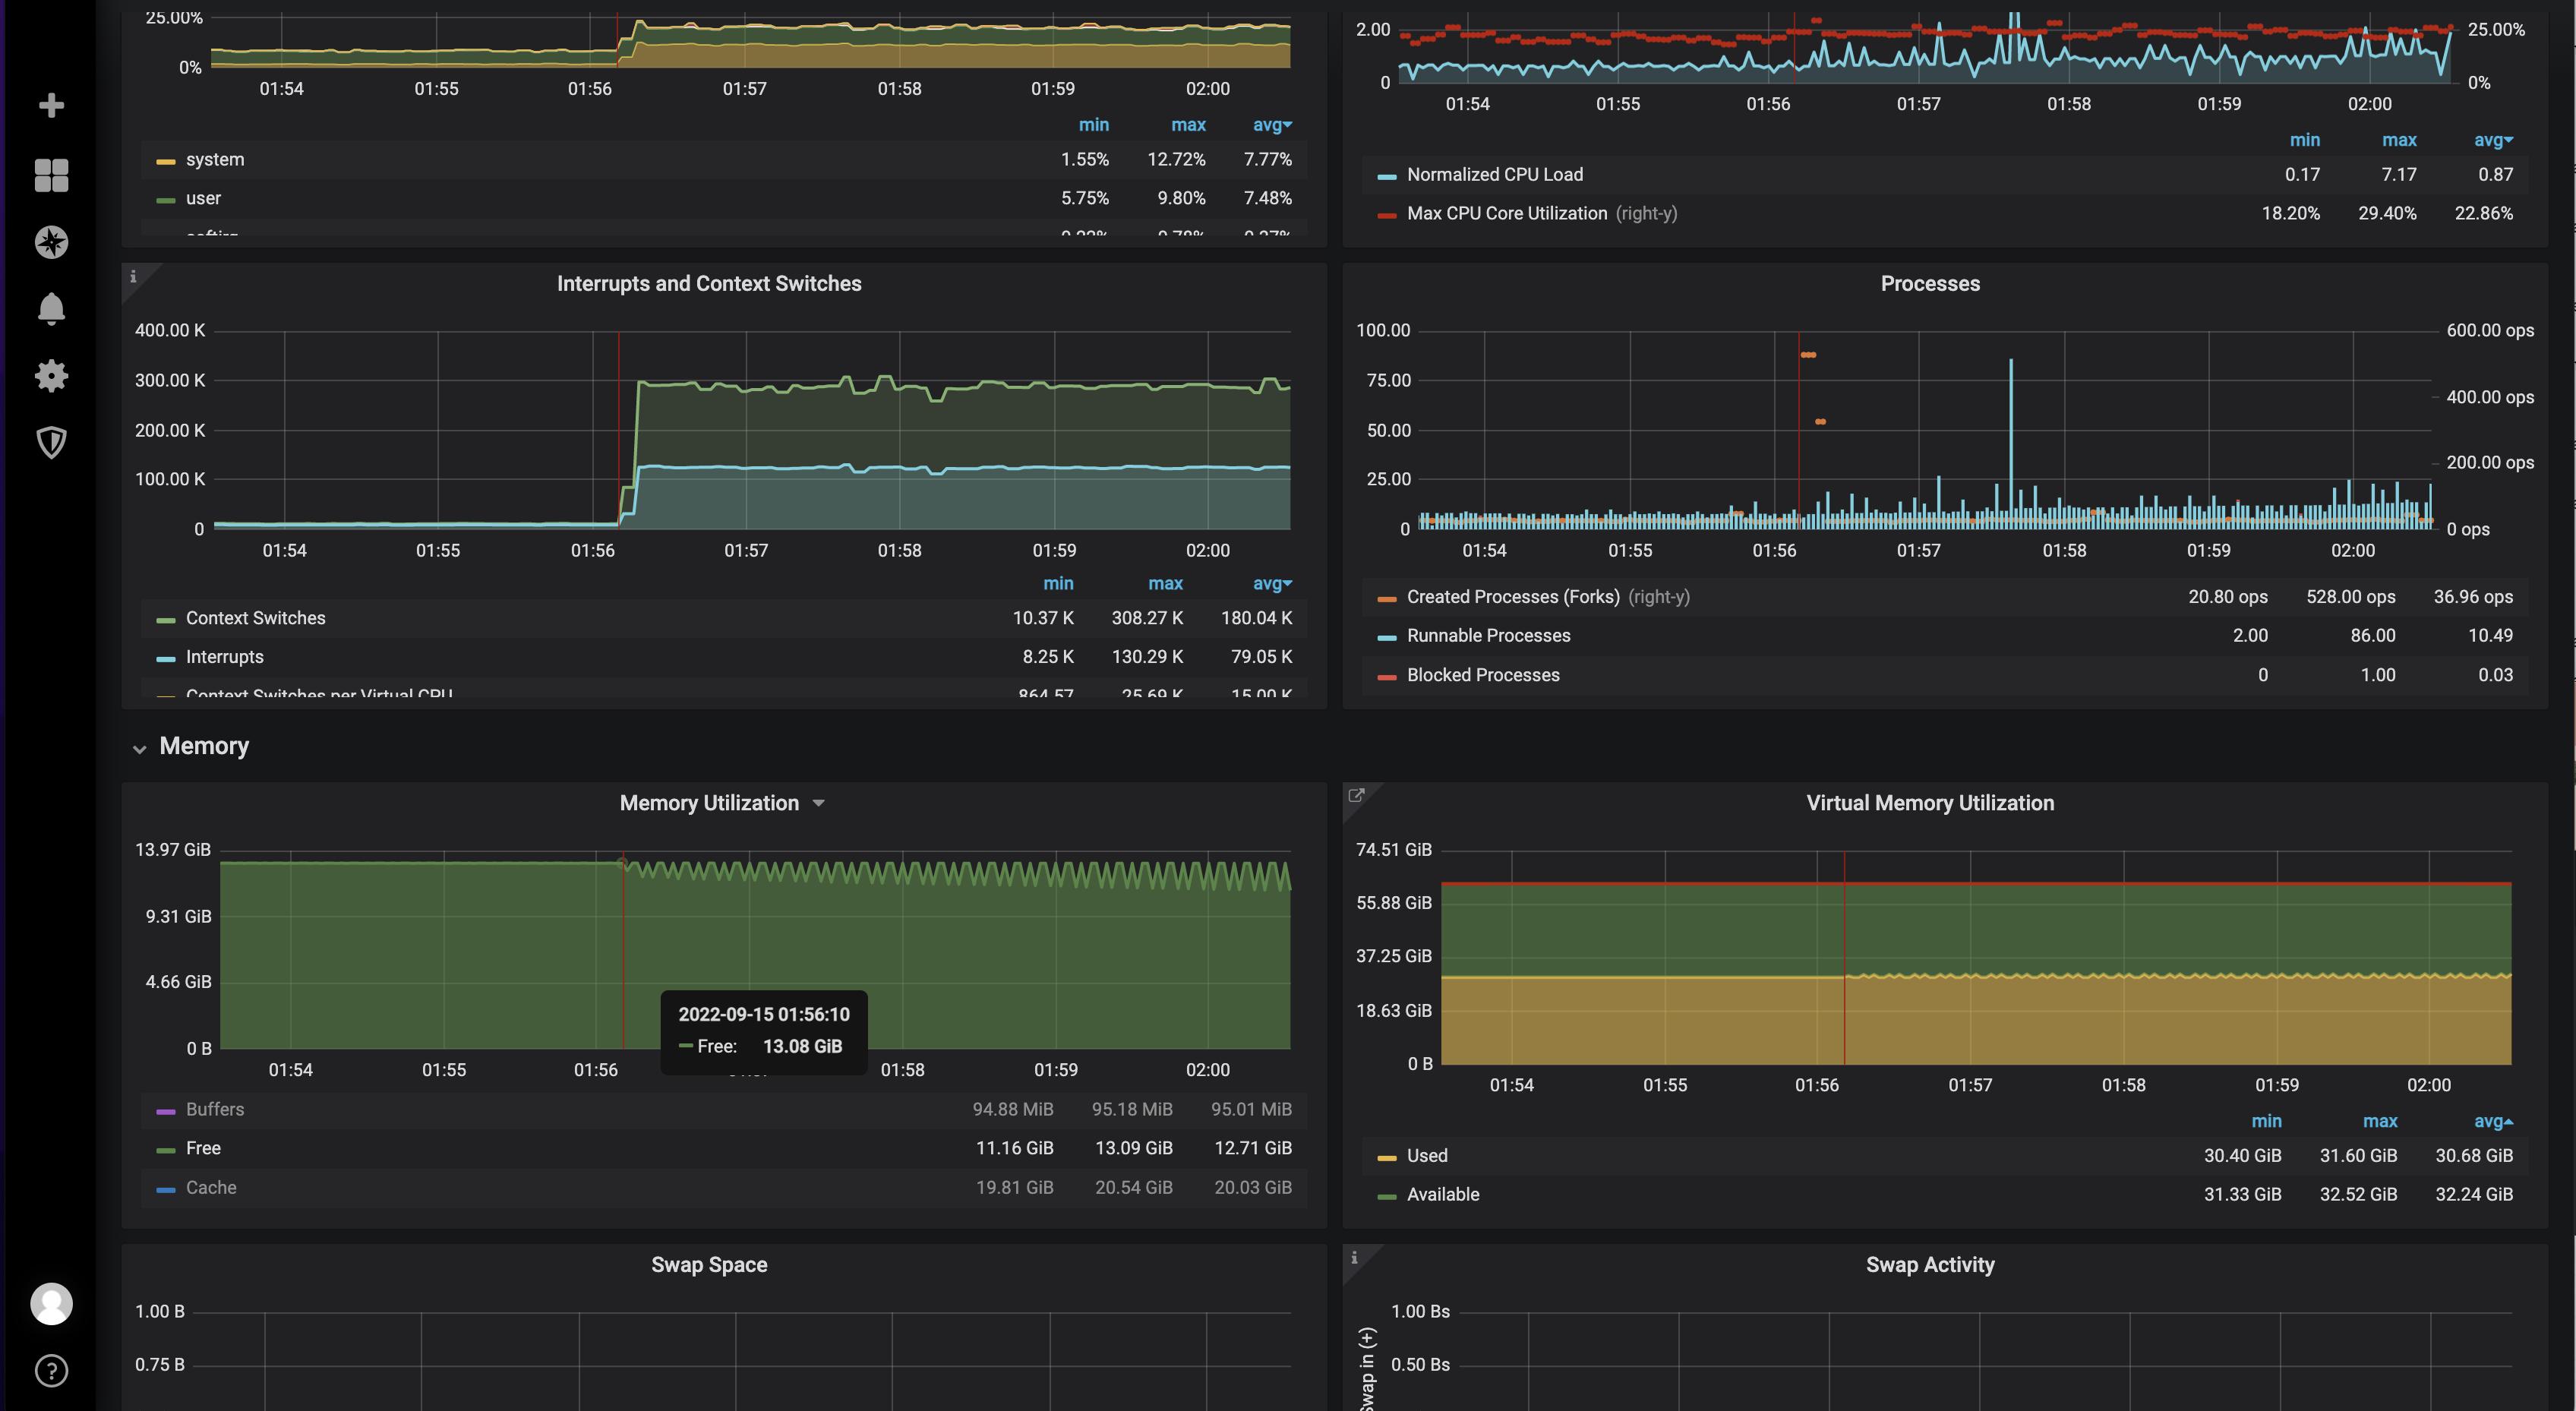Click the Create plus icon in sidebar
Viewport: 2576px width, 1411px height.
51,105
